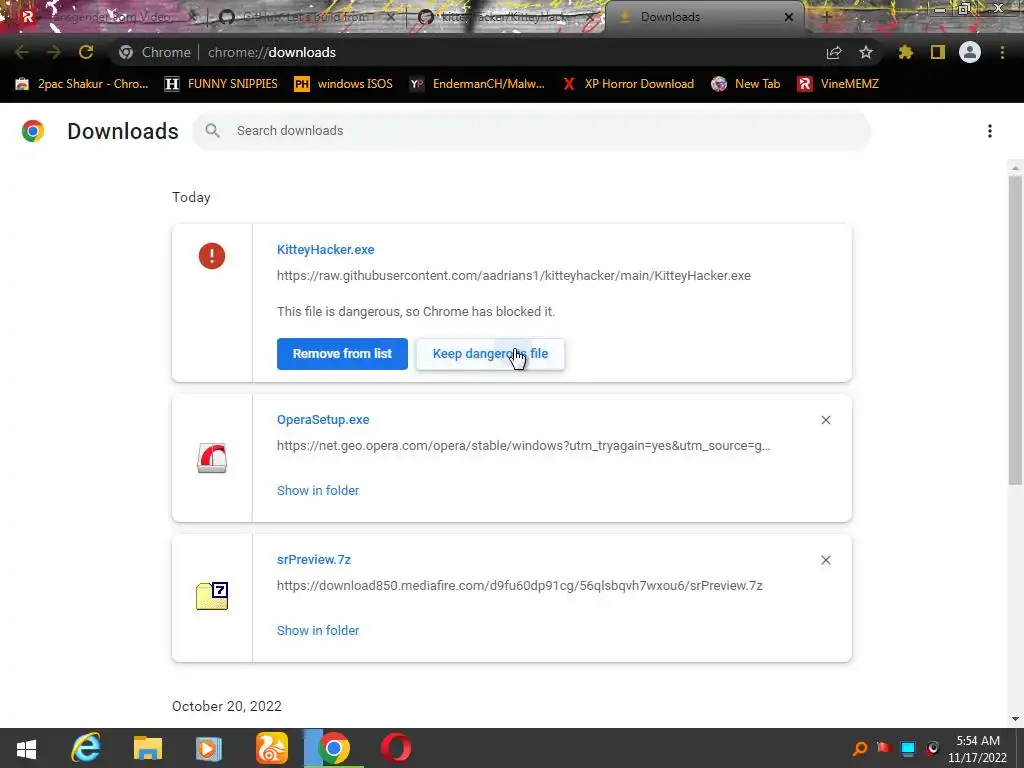Viewport: 1024px width, 768px height.
Task: Click the address bar URL chrome://downloads
Action: tap(272, 52)
